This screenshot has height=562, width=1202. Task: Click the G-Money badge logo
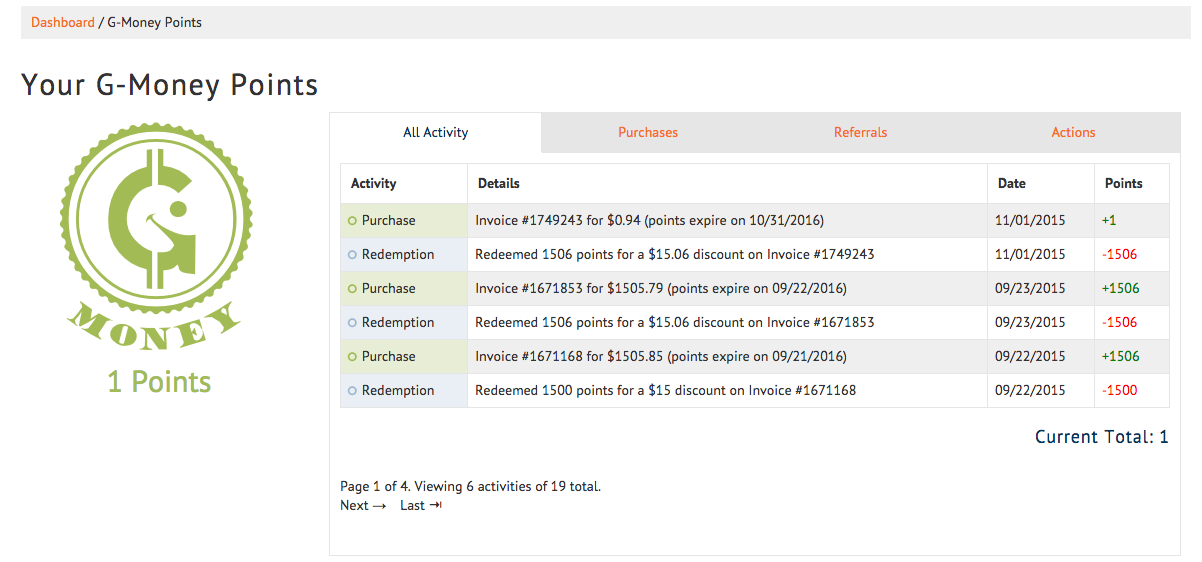158,236
